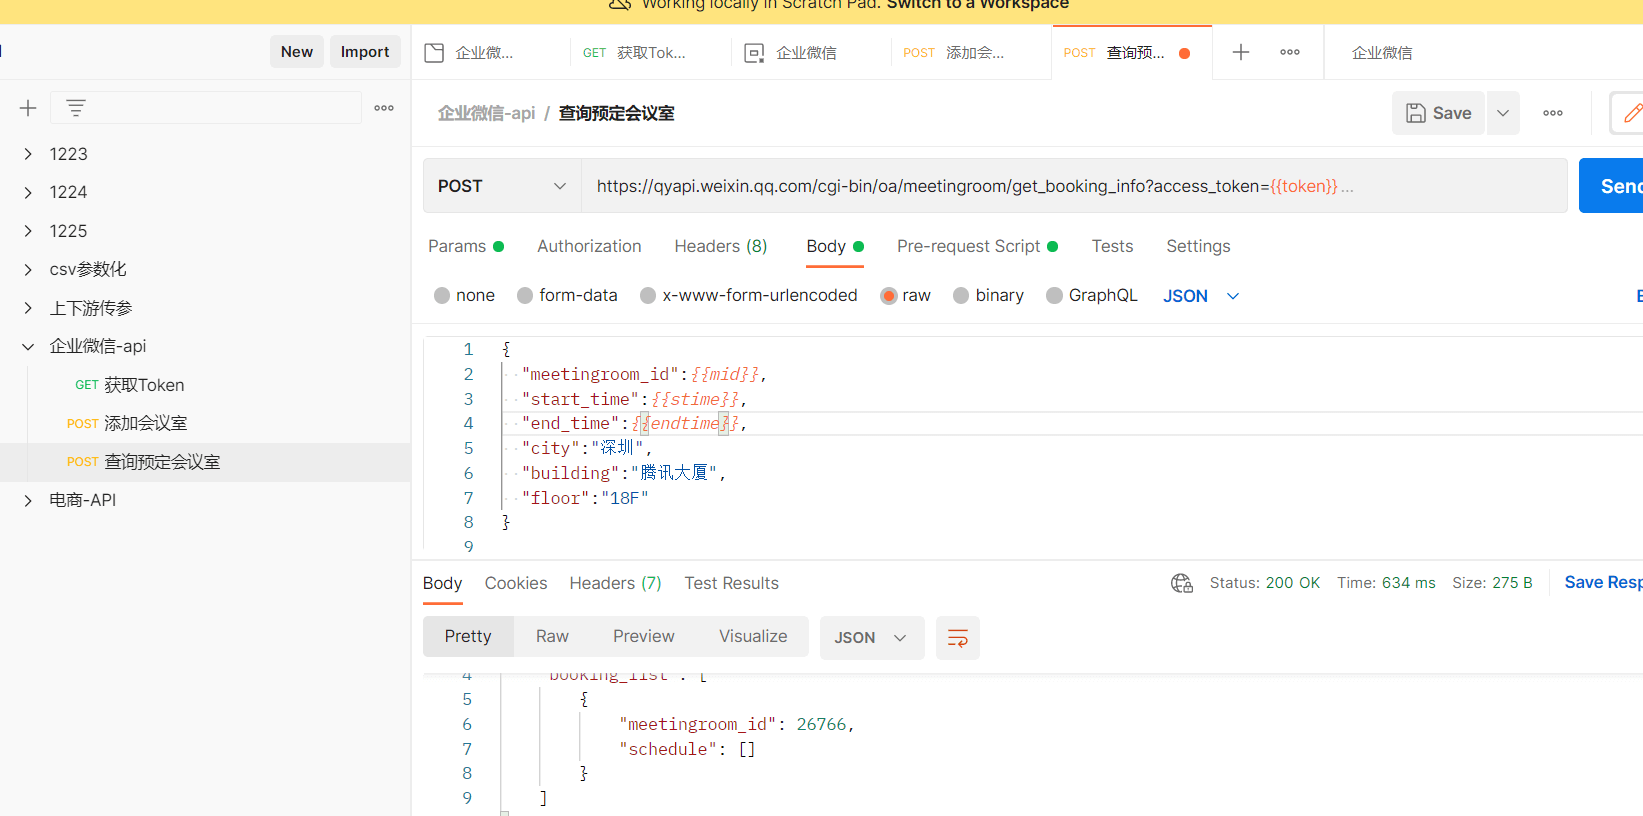Open sidebar options three-dot menu
This screenshot has width=1643, height=816.
384,108
